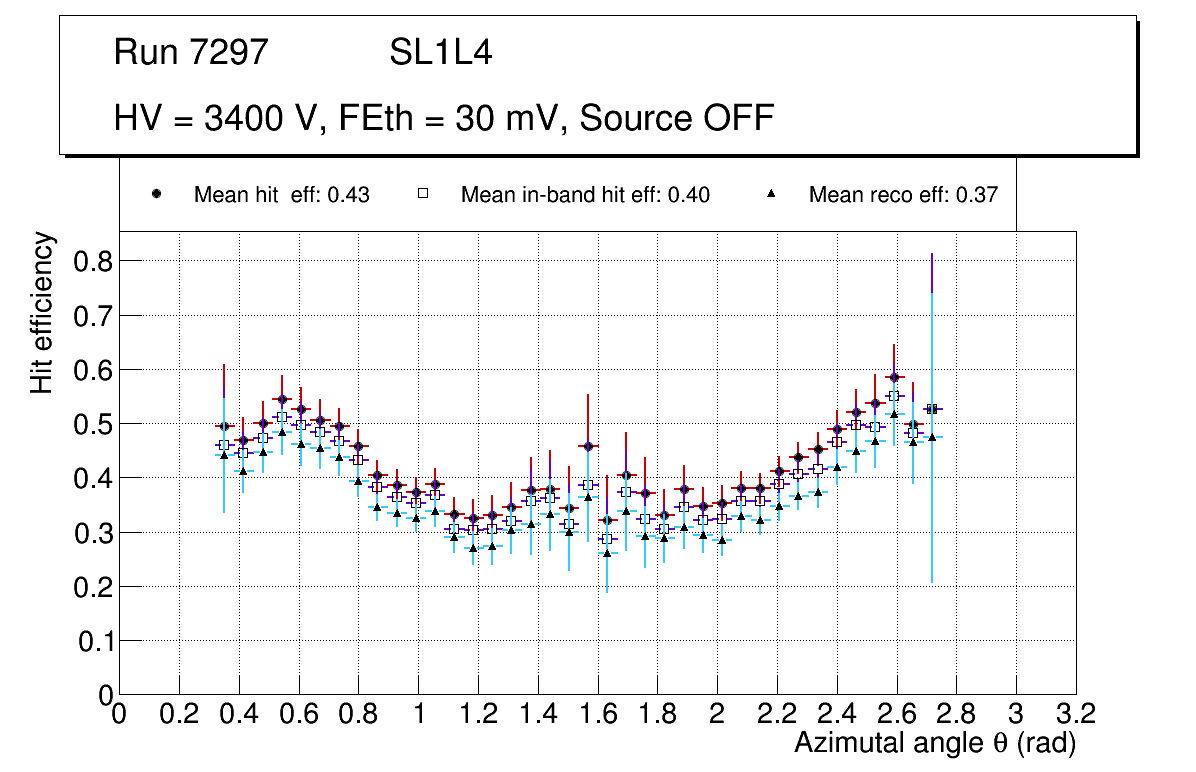Click the 'Azimutal angle θ (rad)' x-axis title
The width and height of the screenshot is (1196, 772).
point(934,744)
